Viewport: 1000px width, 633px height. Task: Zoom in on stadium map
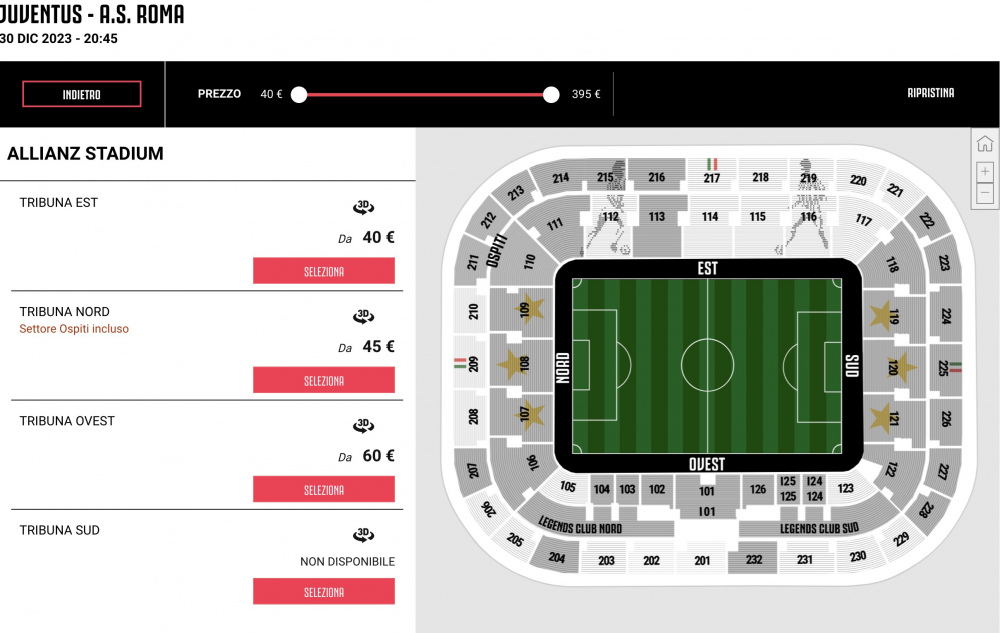coord(985,171)
